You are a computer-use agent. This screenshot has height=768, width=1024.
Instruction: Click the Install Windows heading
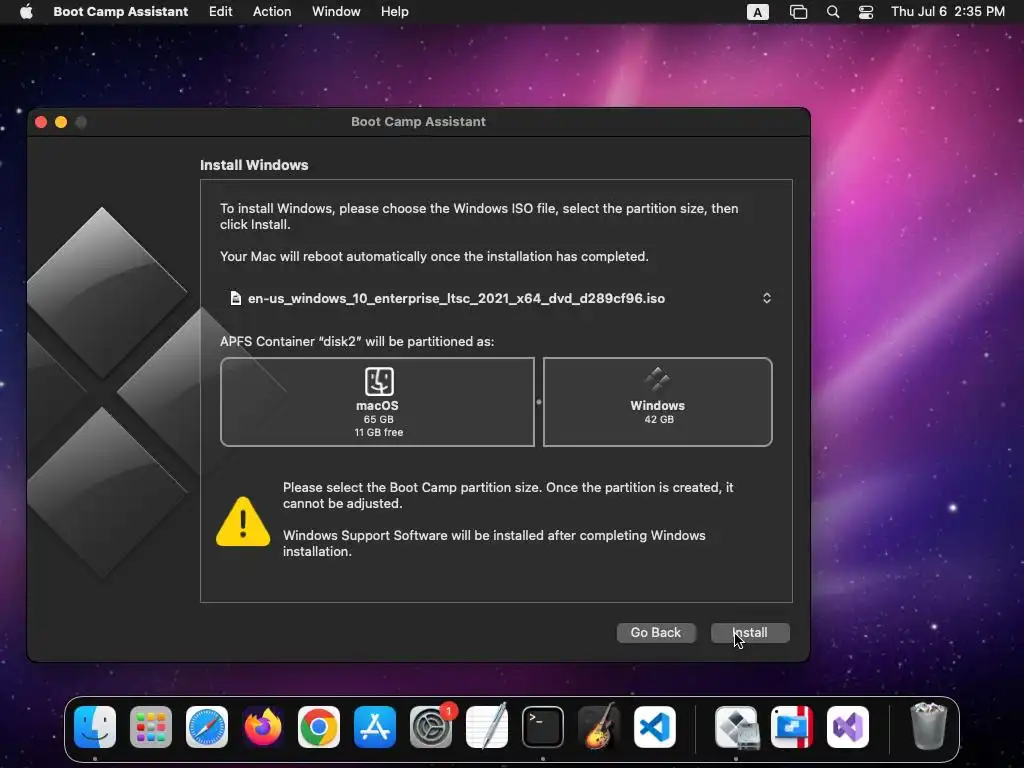click(254, 165)
